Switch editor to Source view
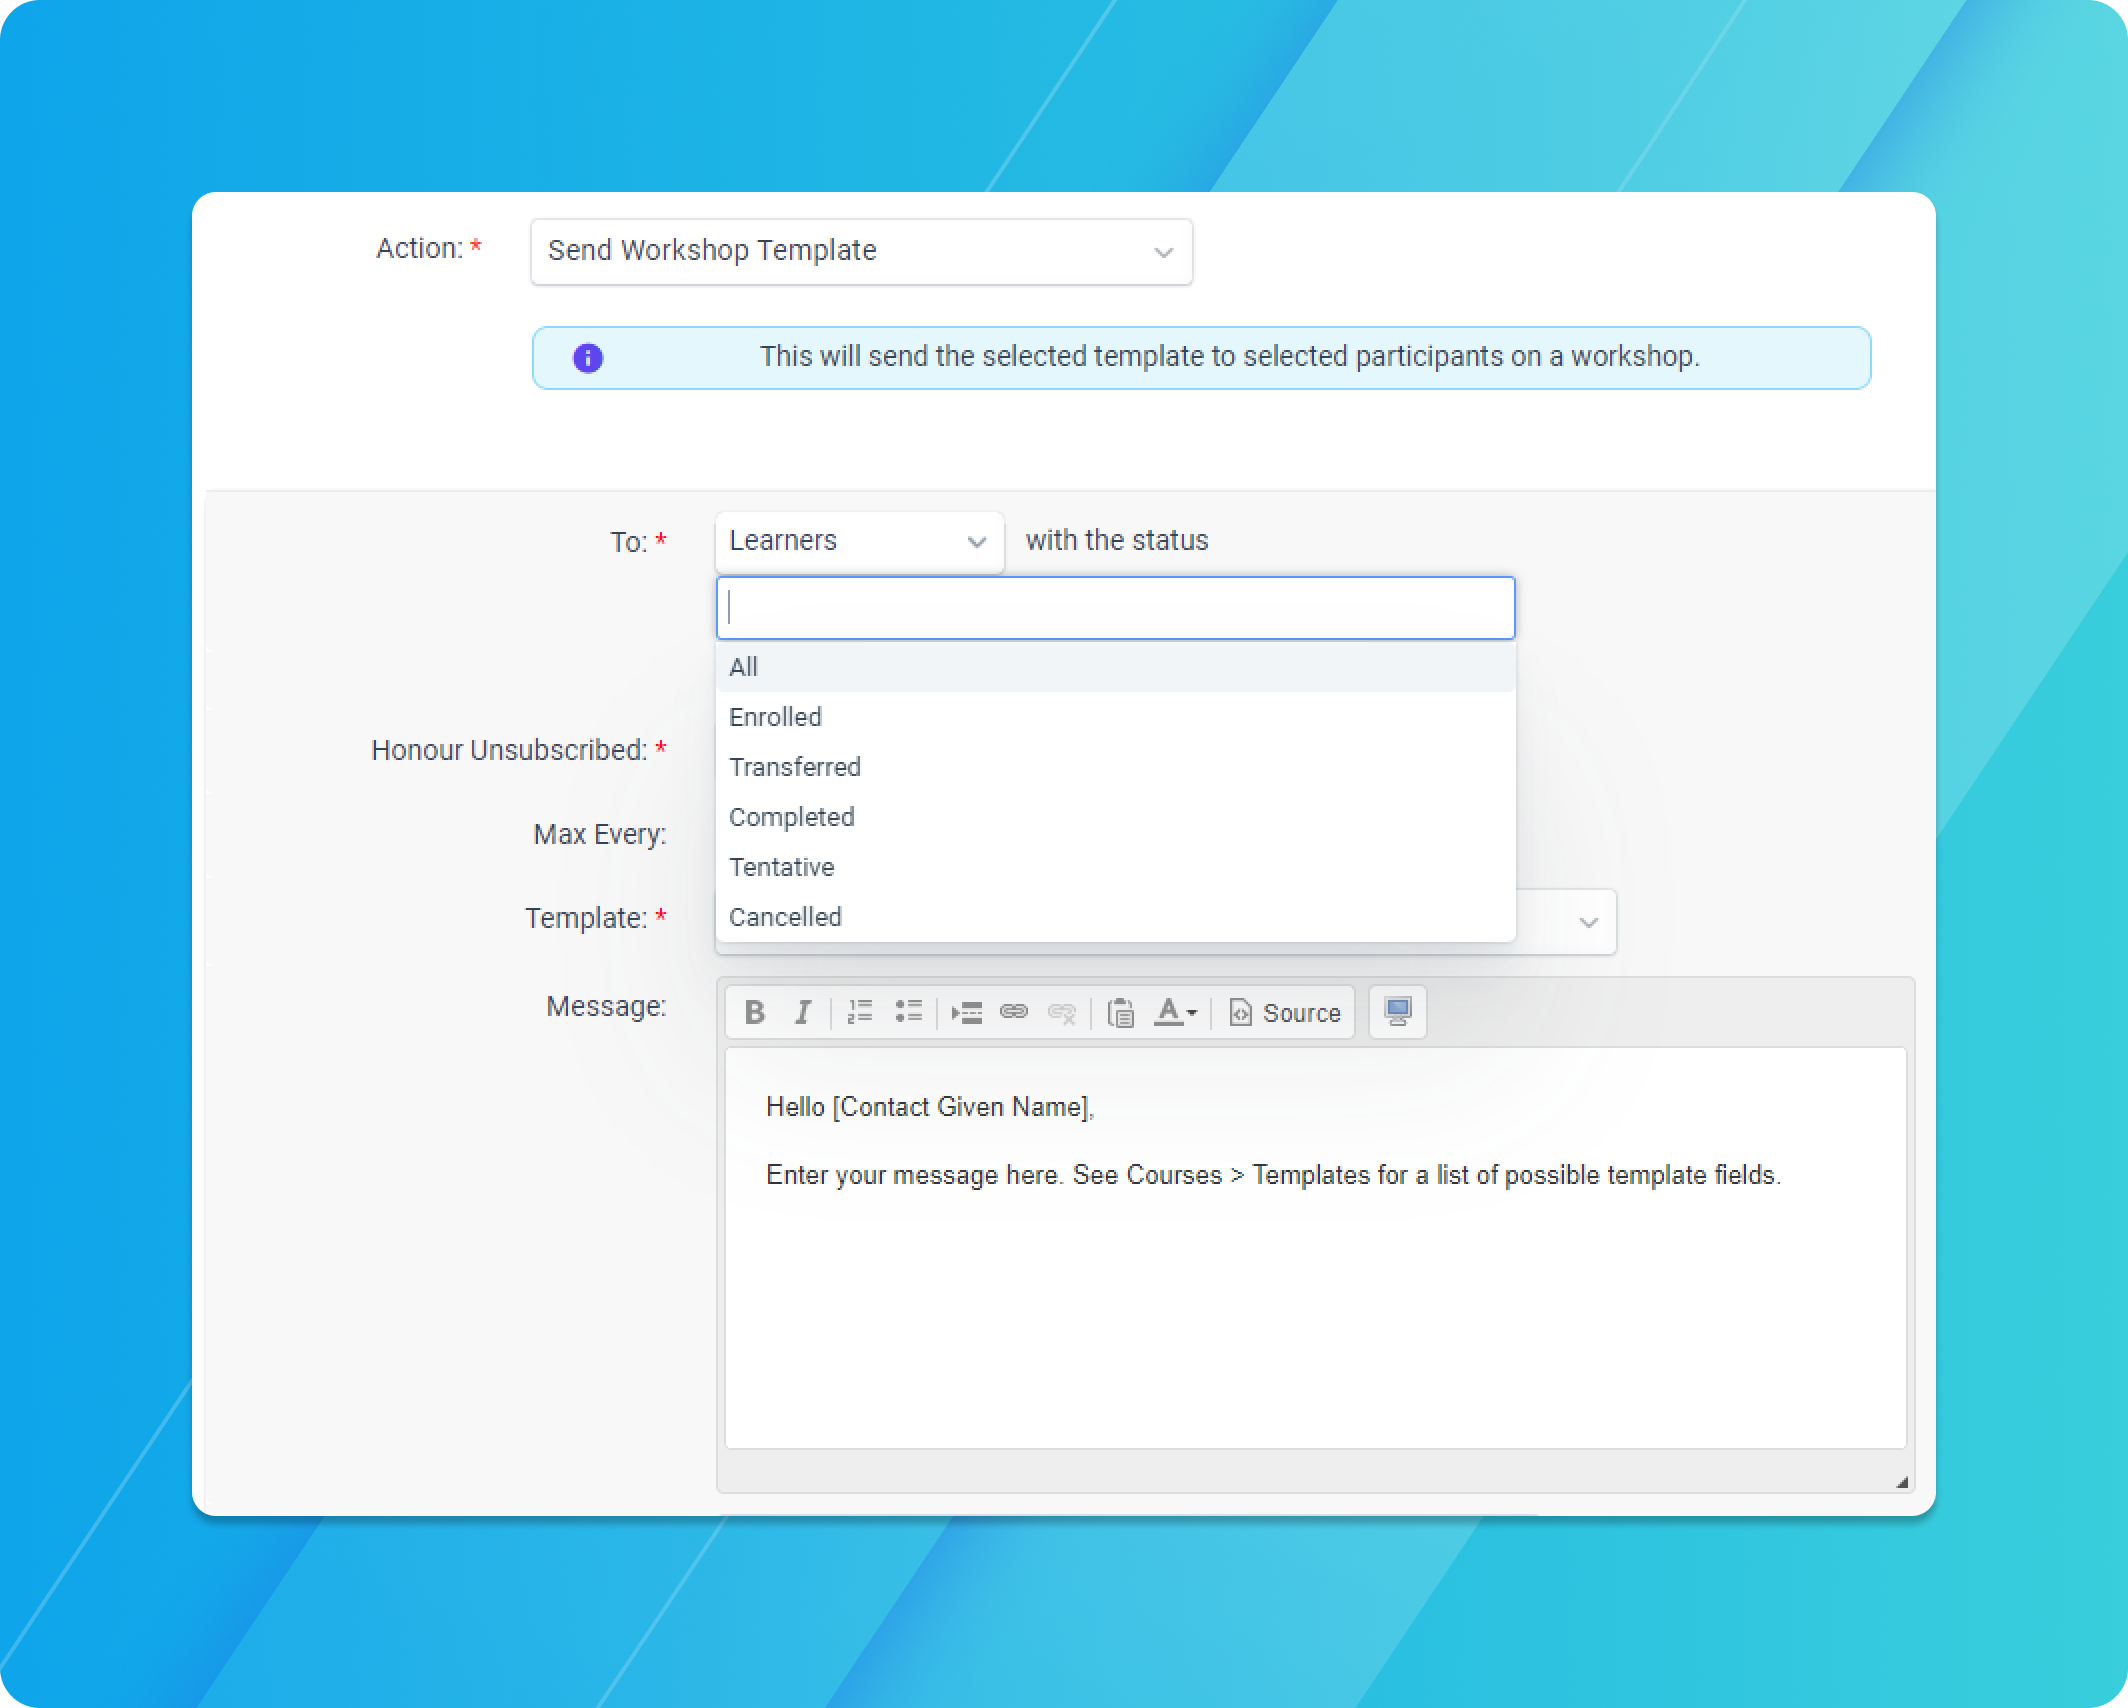Screen dimensions: 2128x1708 pos(1285,1012)
